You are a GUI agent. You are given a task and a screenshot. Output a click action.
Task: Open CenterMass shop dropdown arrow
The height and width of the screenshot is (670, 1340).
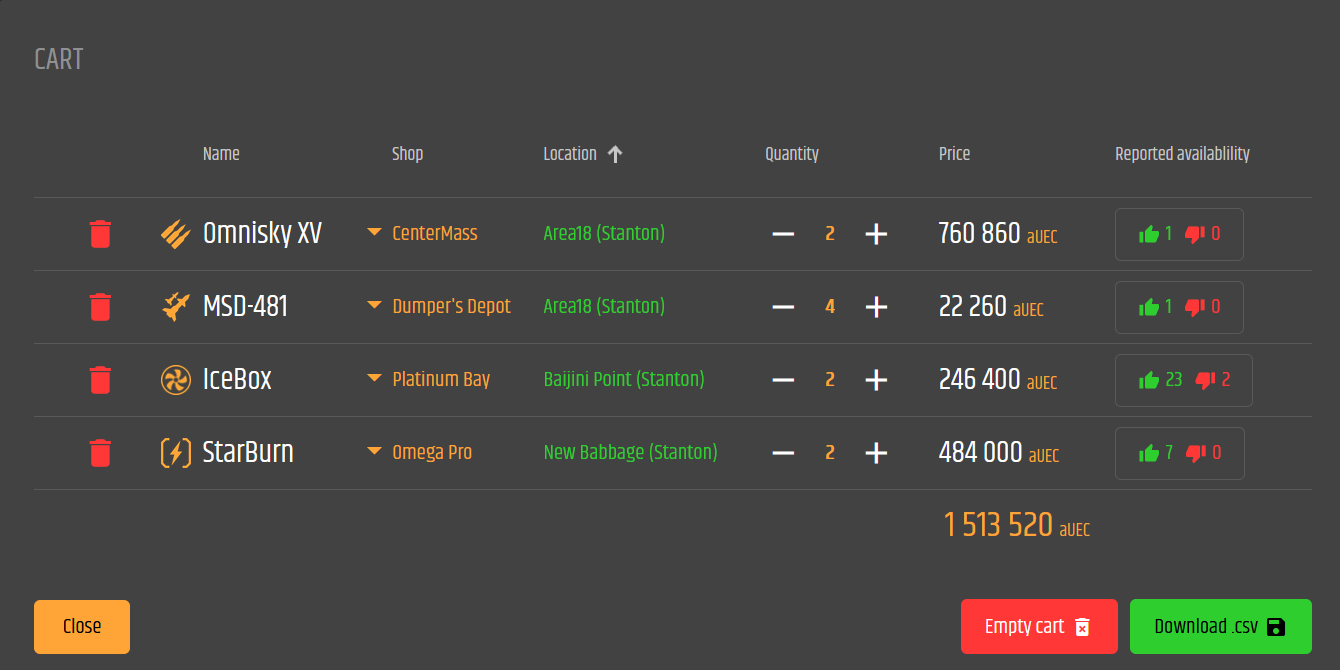tap(374, 232)
